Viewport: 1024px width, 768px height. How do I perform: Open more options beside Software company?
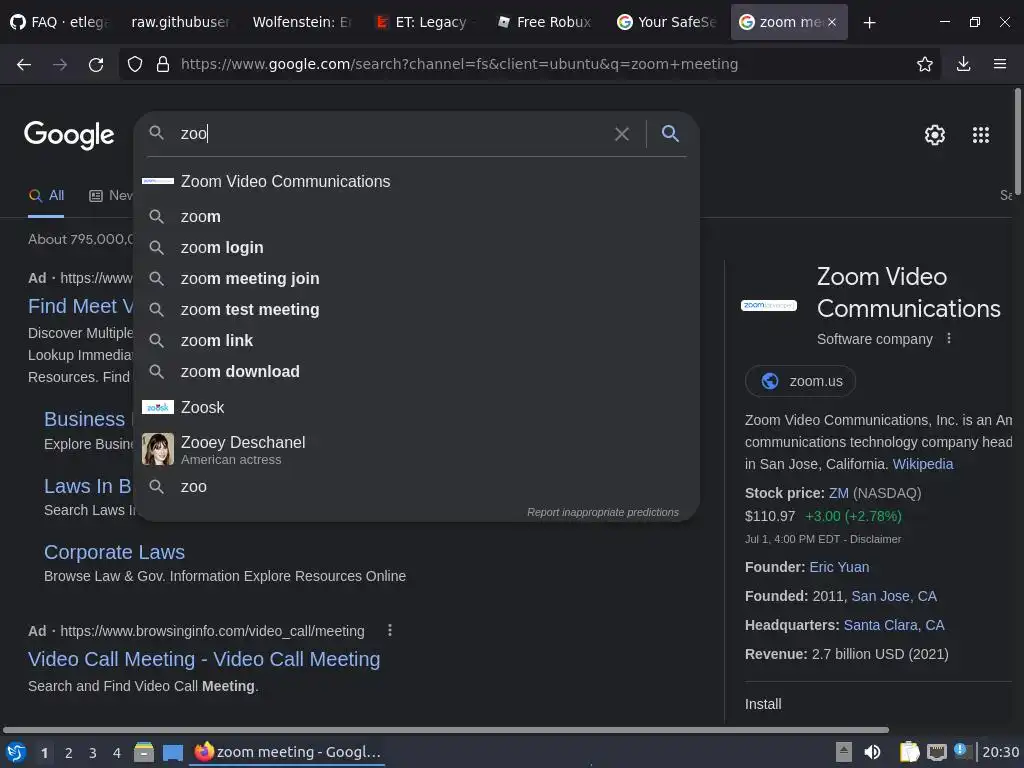[949, 338]
